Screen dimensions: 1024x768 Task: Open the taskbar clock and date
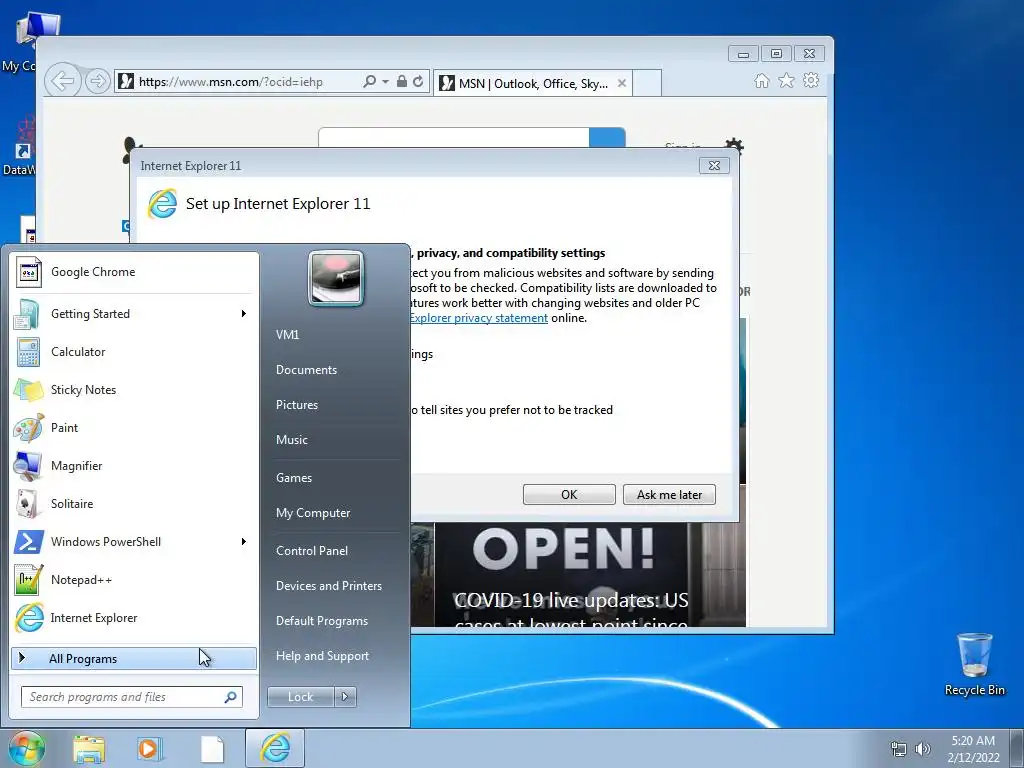click(973, 749)
